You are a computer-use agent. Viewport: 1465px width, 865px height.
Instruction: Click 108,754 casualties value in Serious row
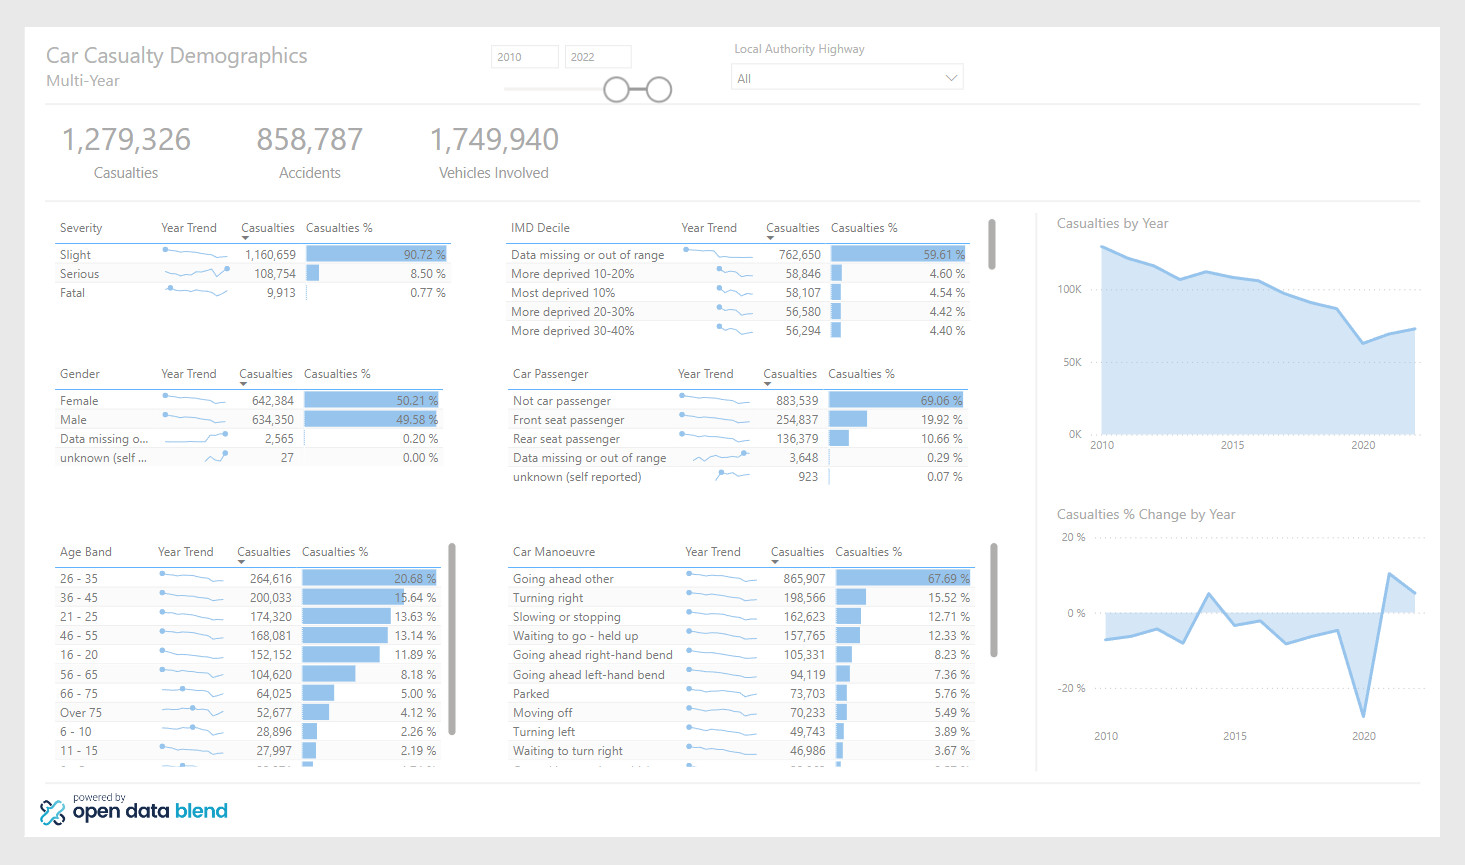(x=275, y=274)
